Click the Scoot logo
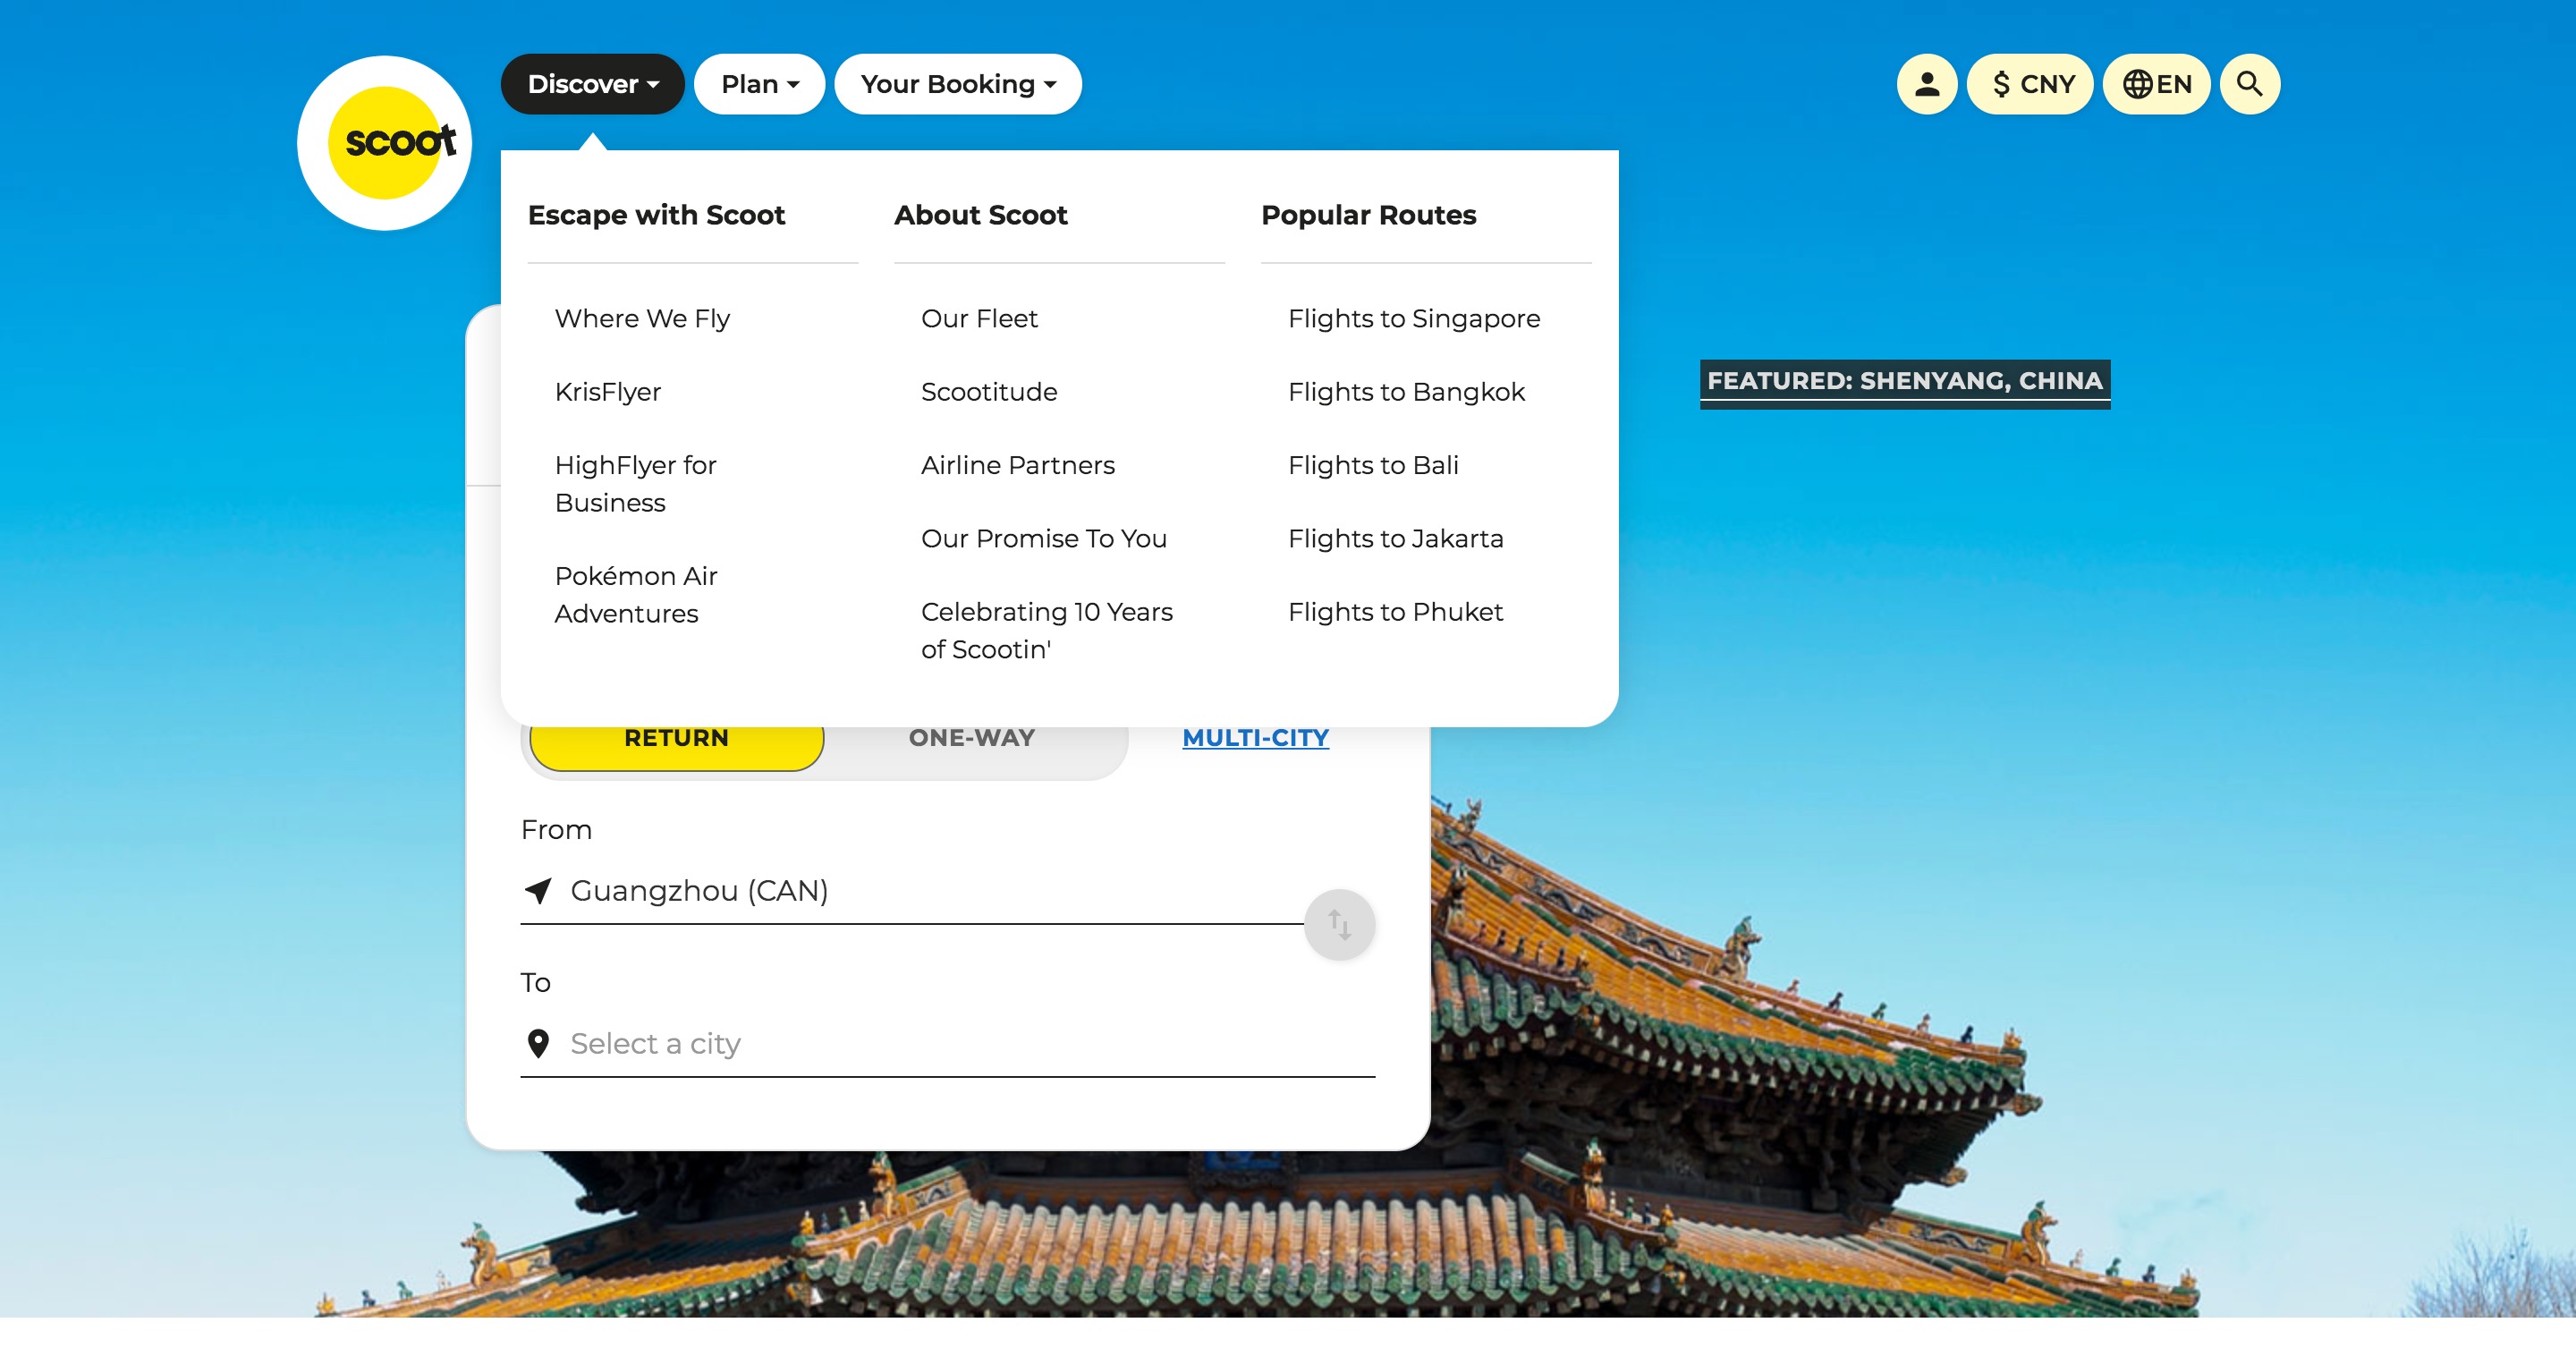Screen dimensions: 2576x1365 click(385, 143)
